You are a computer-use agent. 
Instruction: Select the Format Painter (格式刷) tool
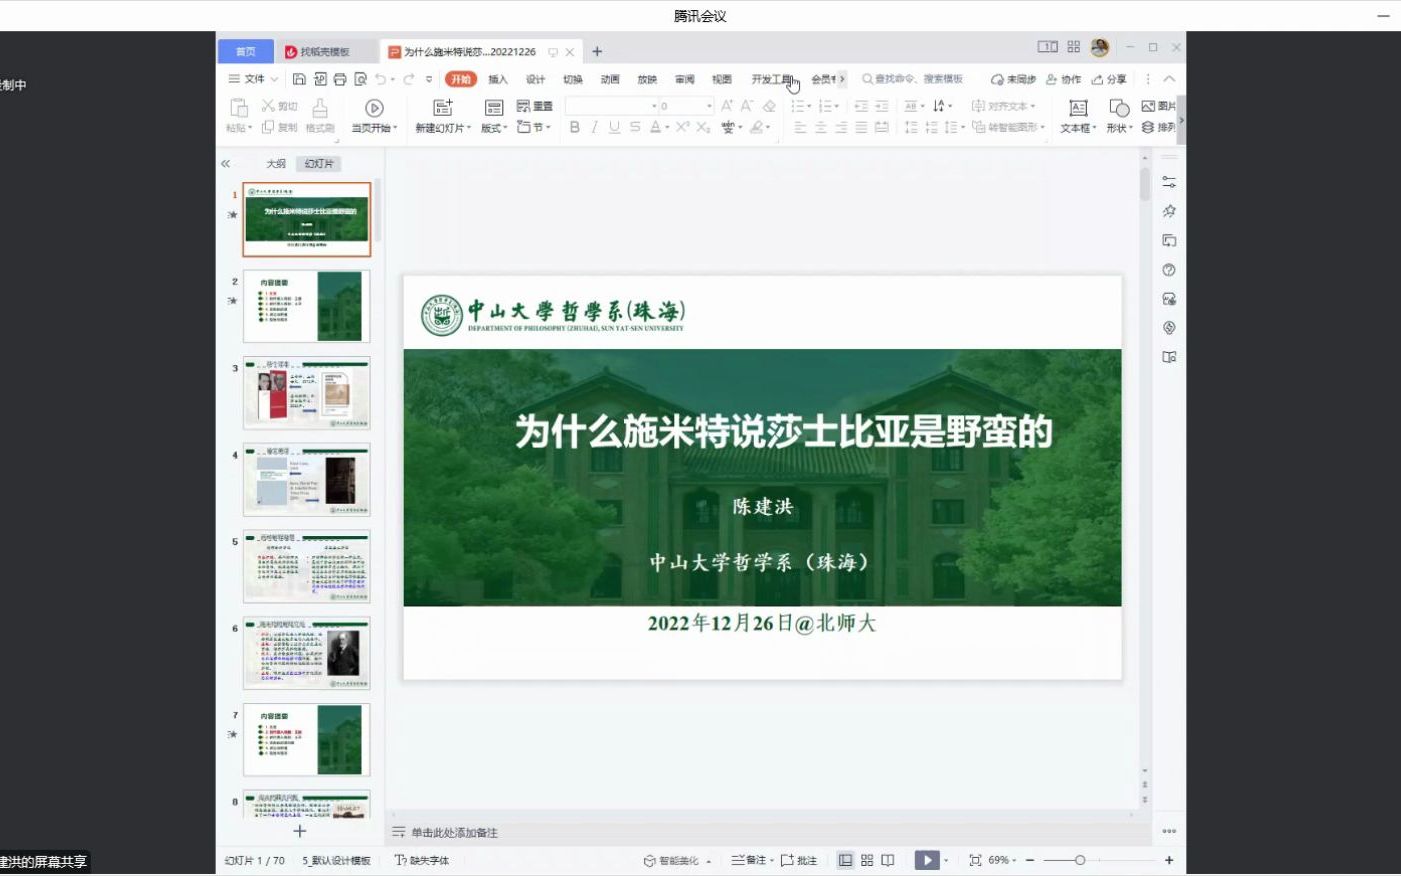coord(320,115)
